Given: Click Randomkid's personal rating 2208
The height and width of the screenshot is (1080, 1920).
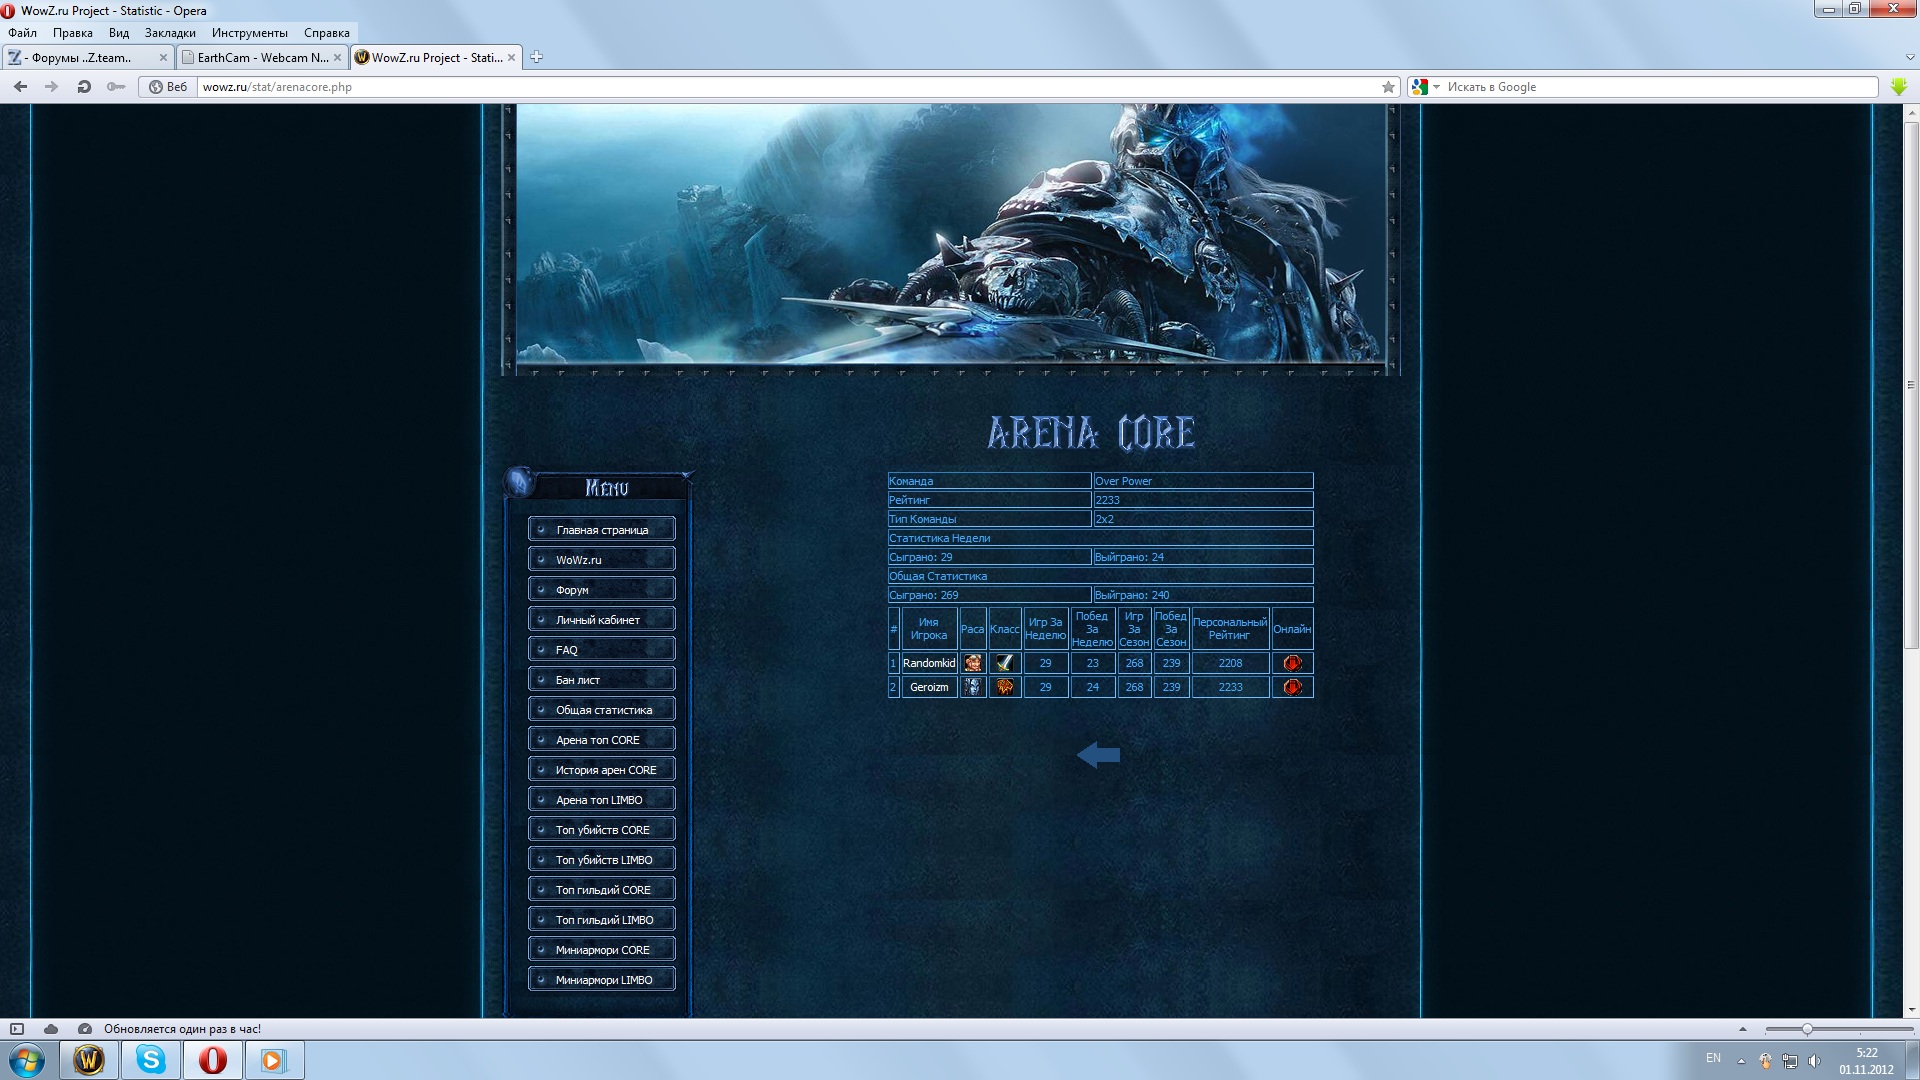Looking at the screenshot, I should point(1230,663).
